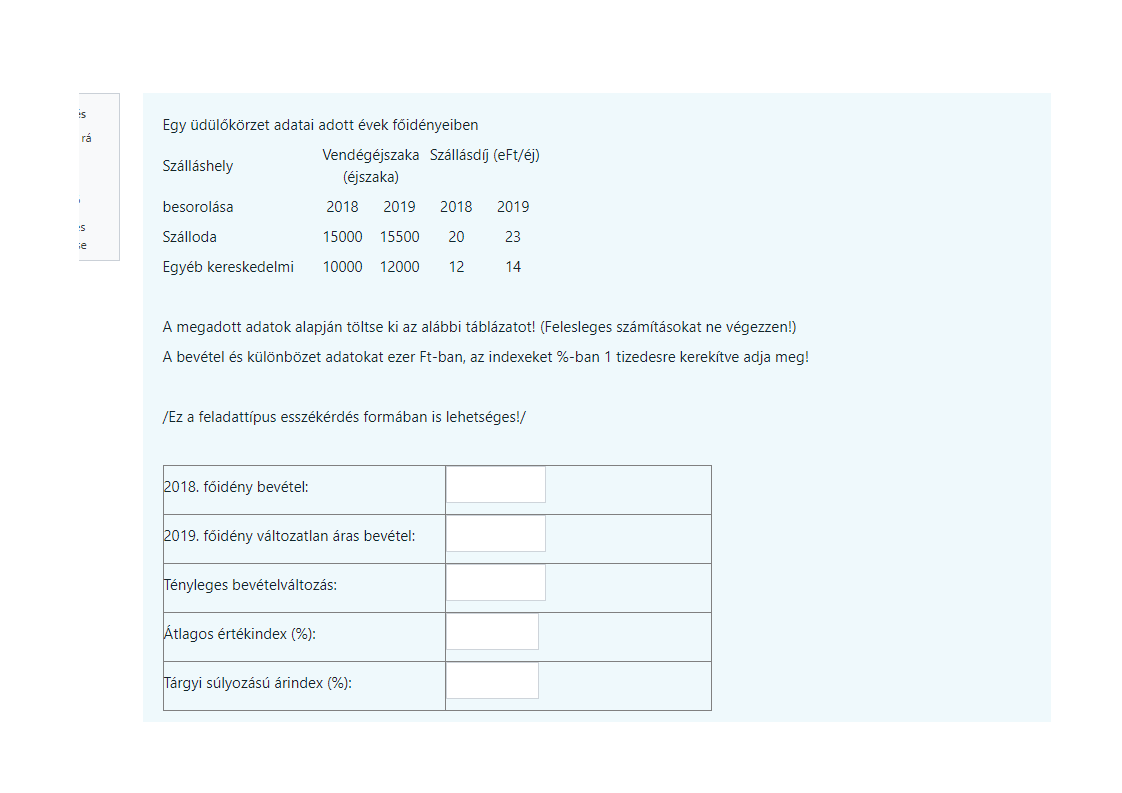Click the Szálloda 2019 guest nights value 15500
Image resolution: width=1122 pixels, height=793 pixels.
(399, 237)
